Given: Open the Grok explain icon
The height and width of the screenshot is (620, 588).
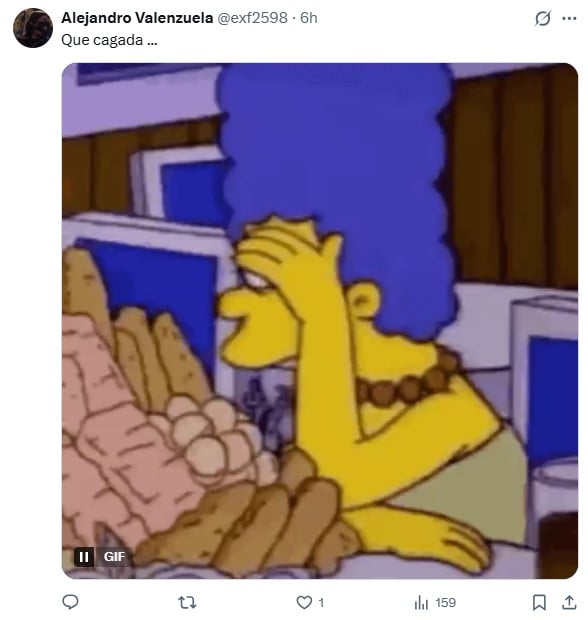Looking at the screenshot, I should point(543,18).
